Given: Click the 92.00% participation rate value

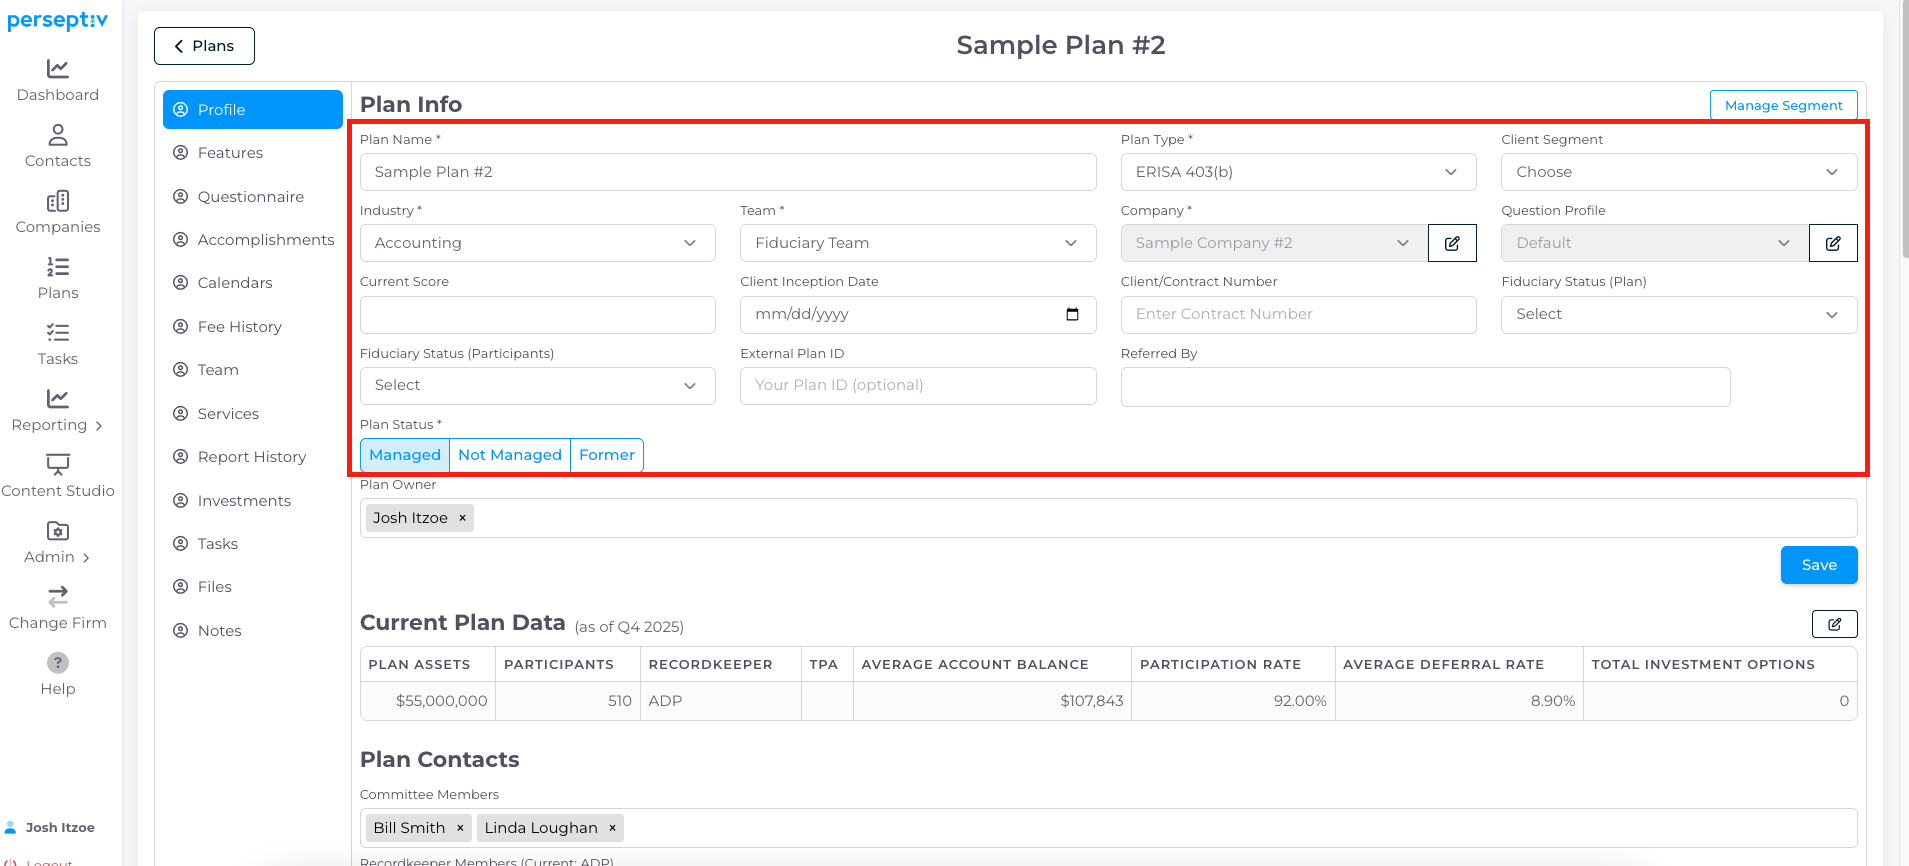Looking at the screenshot, I should pyautogui.click(x=1300, y=701).
